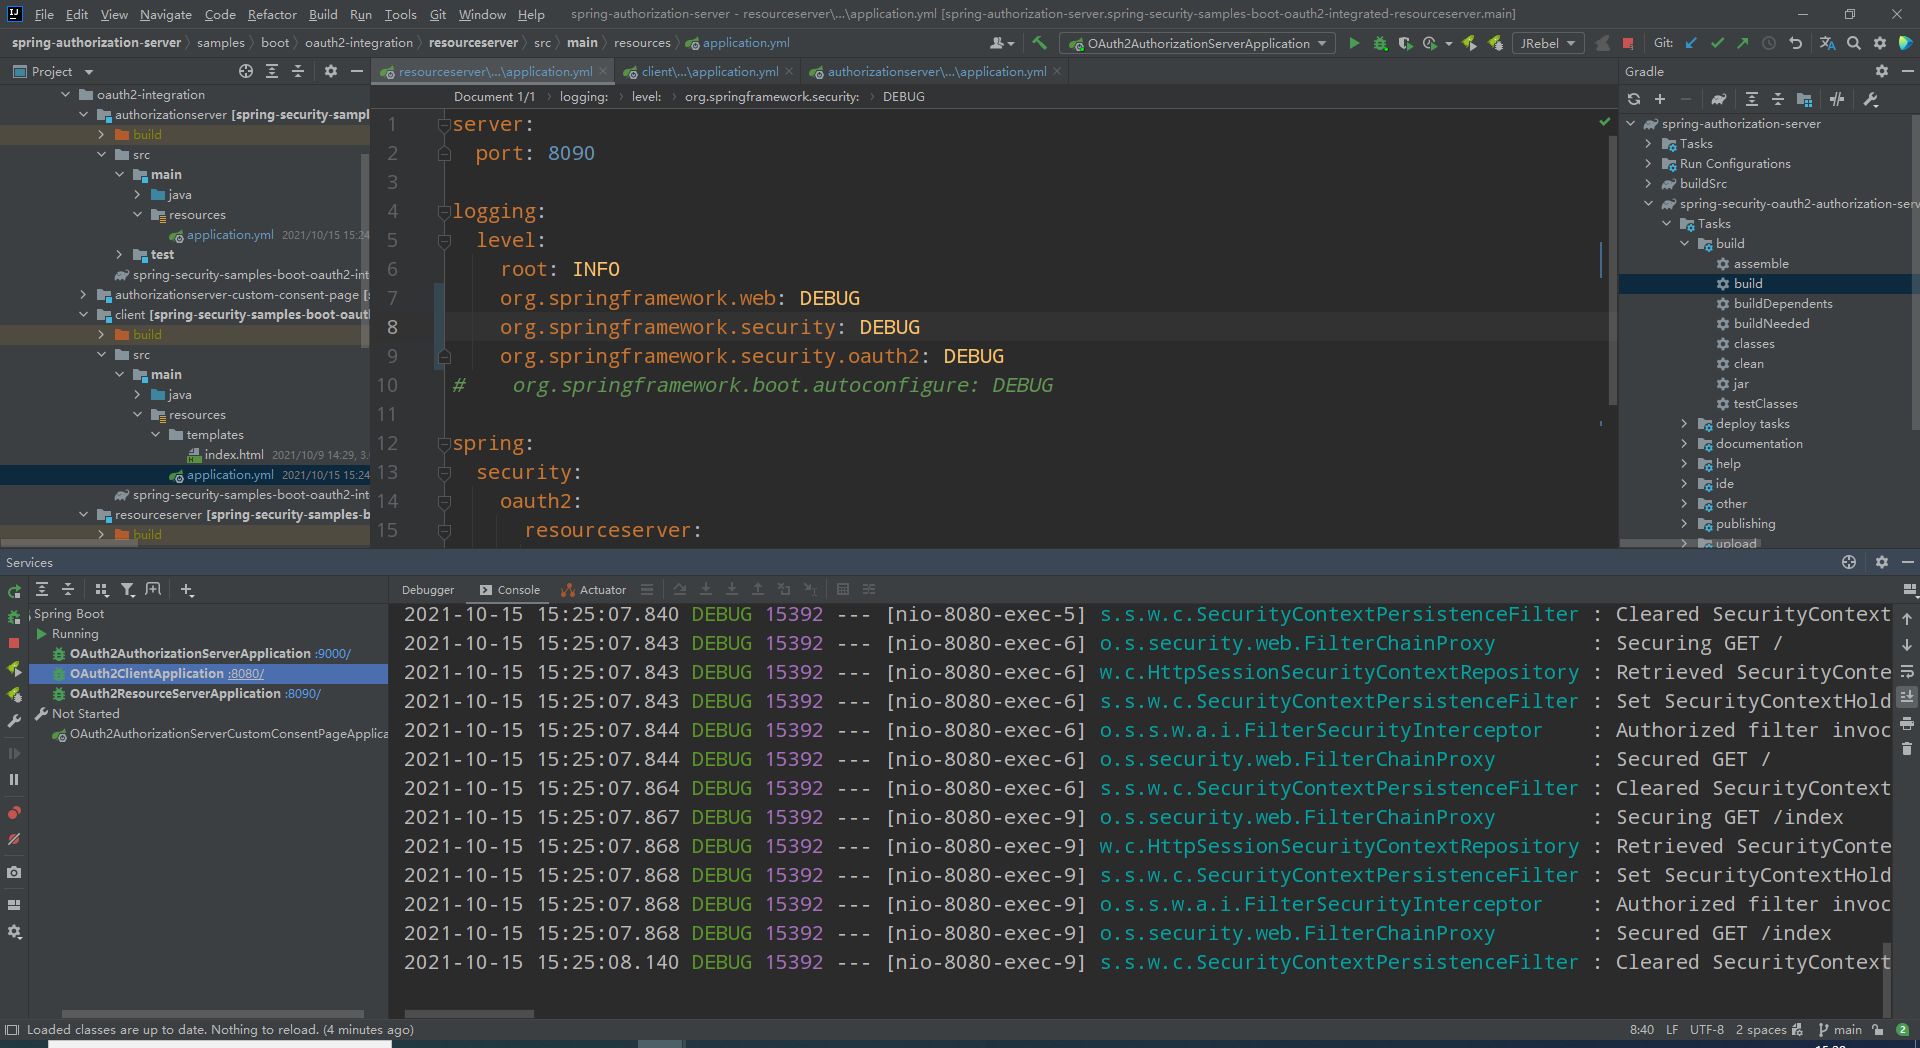Toggle soft-wrap in the console

pyautogui.click(x=1907, y=671)
